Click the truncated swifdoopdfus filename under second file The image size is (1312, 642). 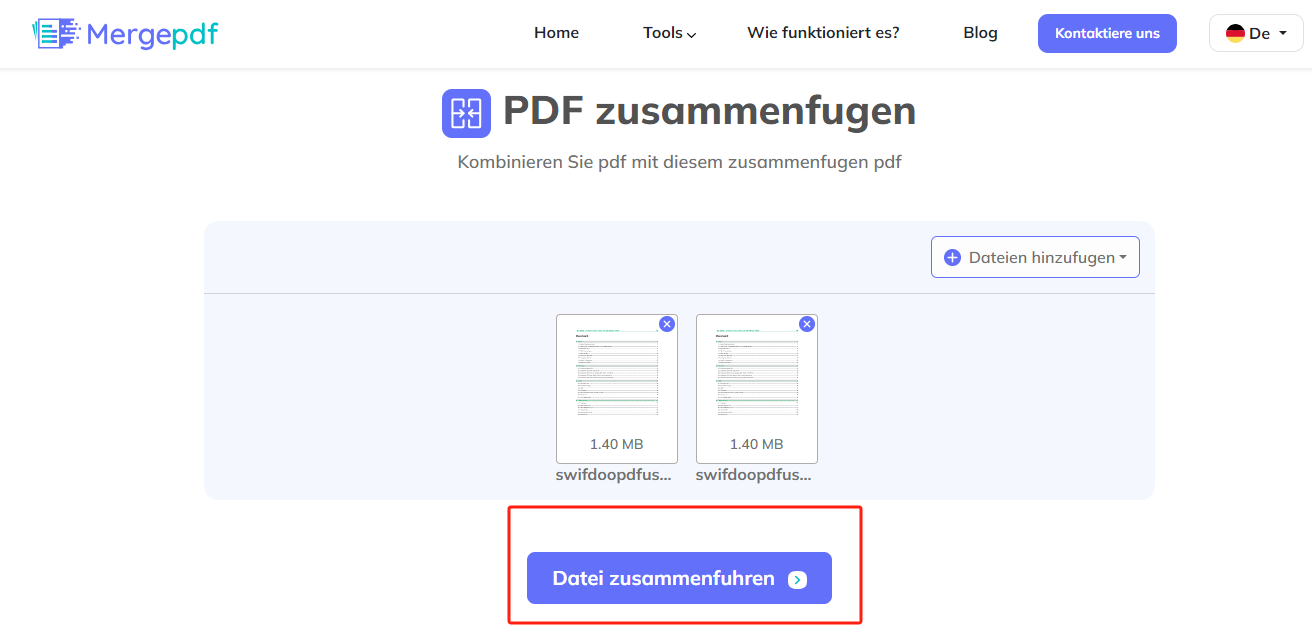[755, 474]
